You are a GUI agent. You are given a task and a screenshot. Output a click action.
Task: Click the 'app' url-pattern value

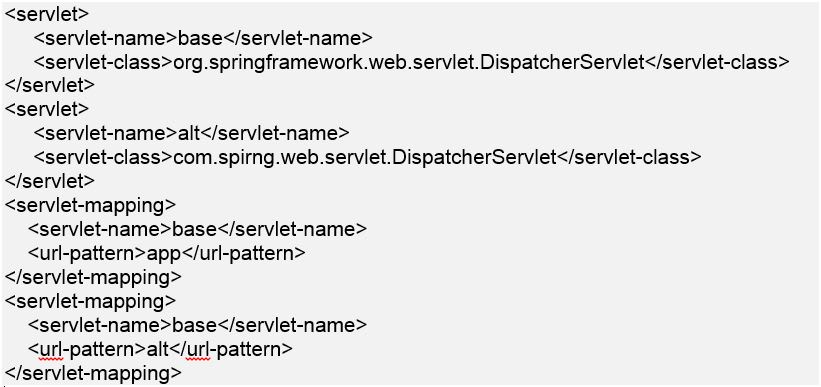[x=164, y=253]
